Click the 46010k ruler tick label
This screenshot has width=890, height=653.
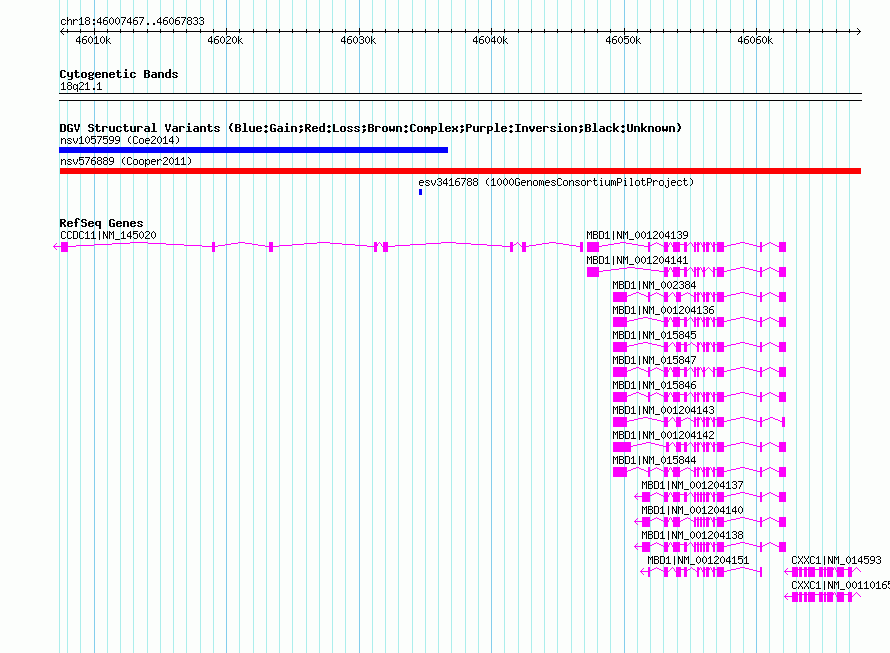(x=93, y=40)
